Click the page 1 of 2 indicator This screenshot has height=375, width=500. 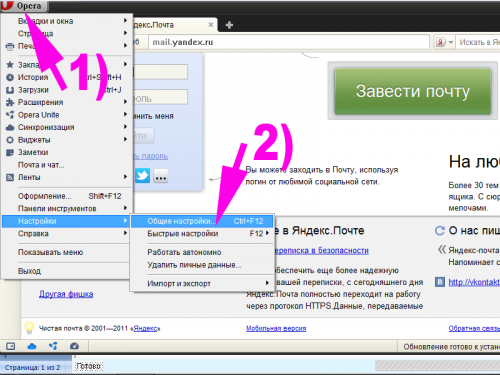point(32,368)
